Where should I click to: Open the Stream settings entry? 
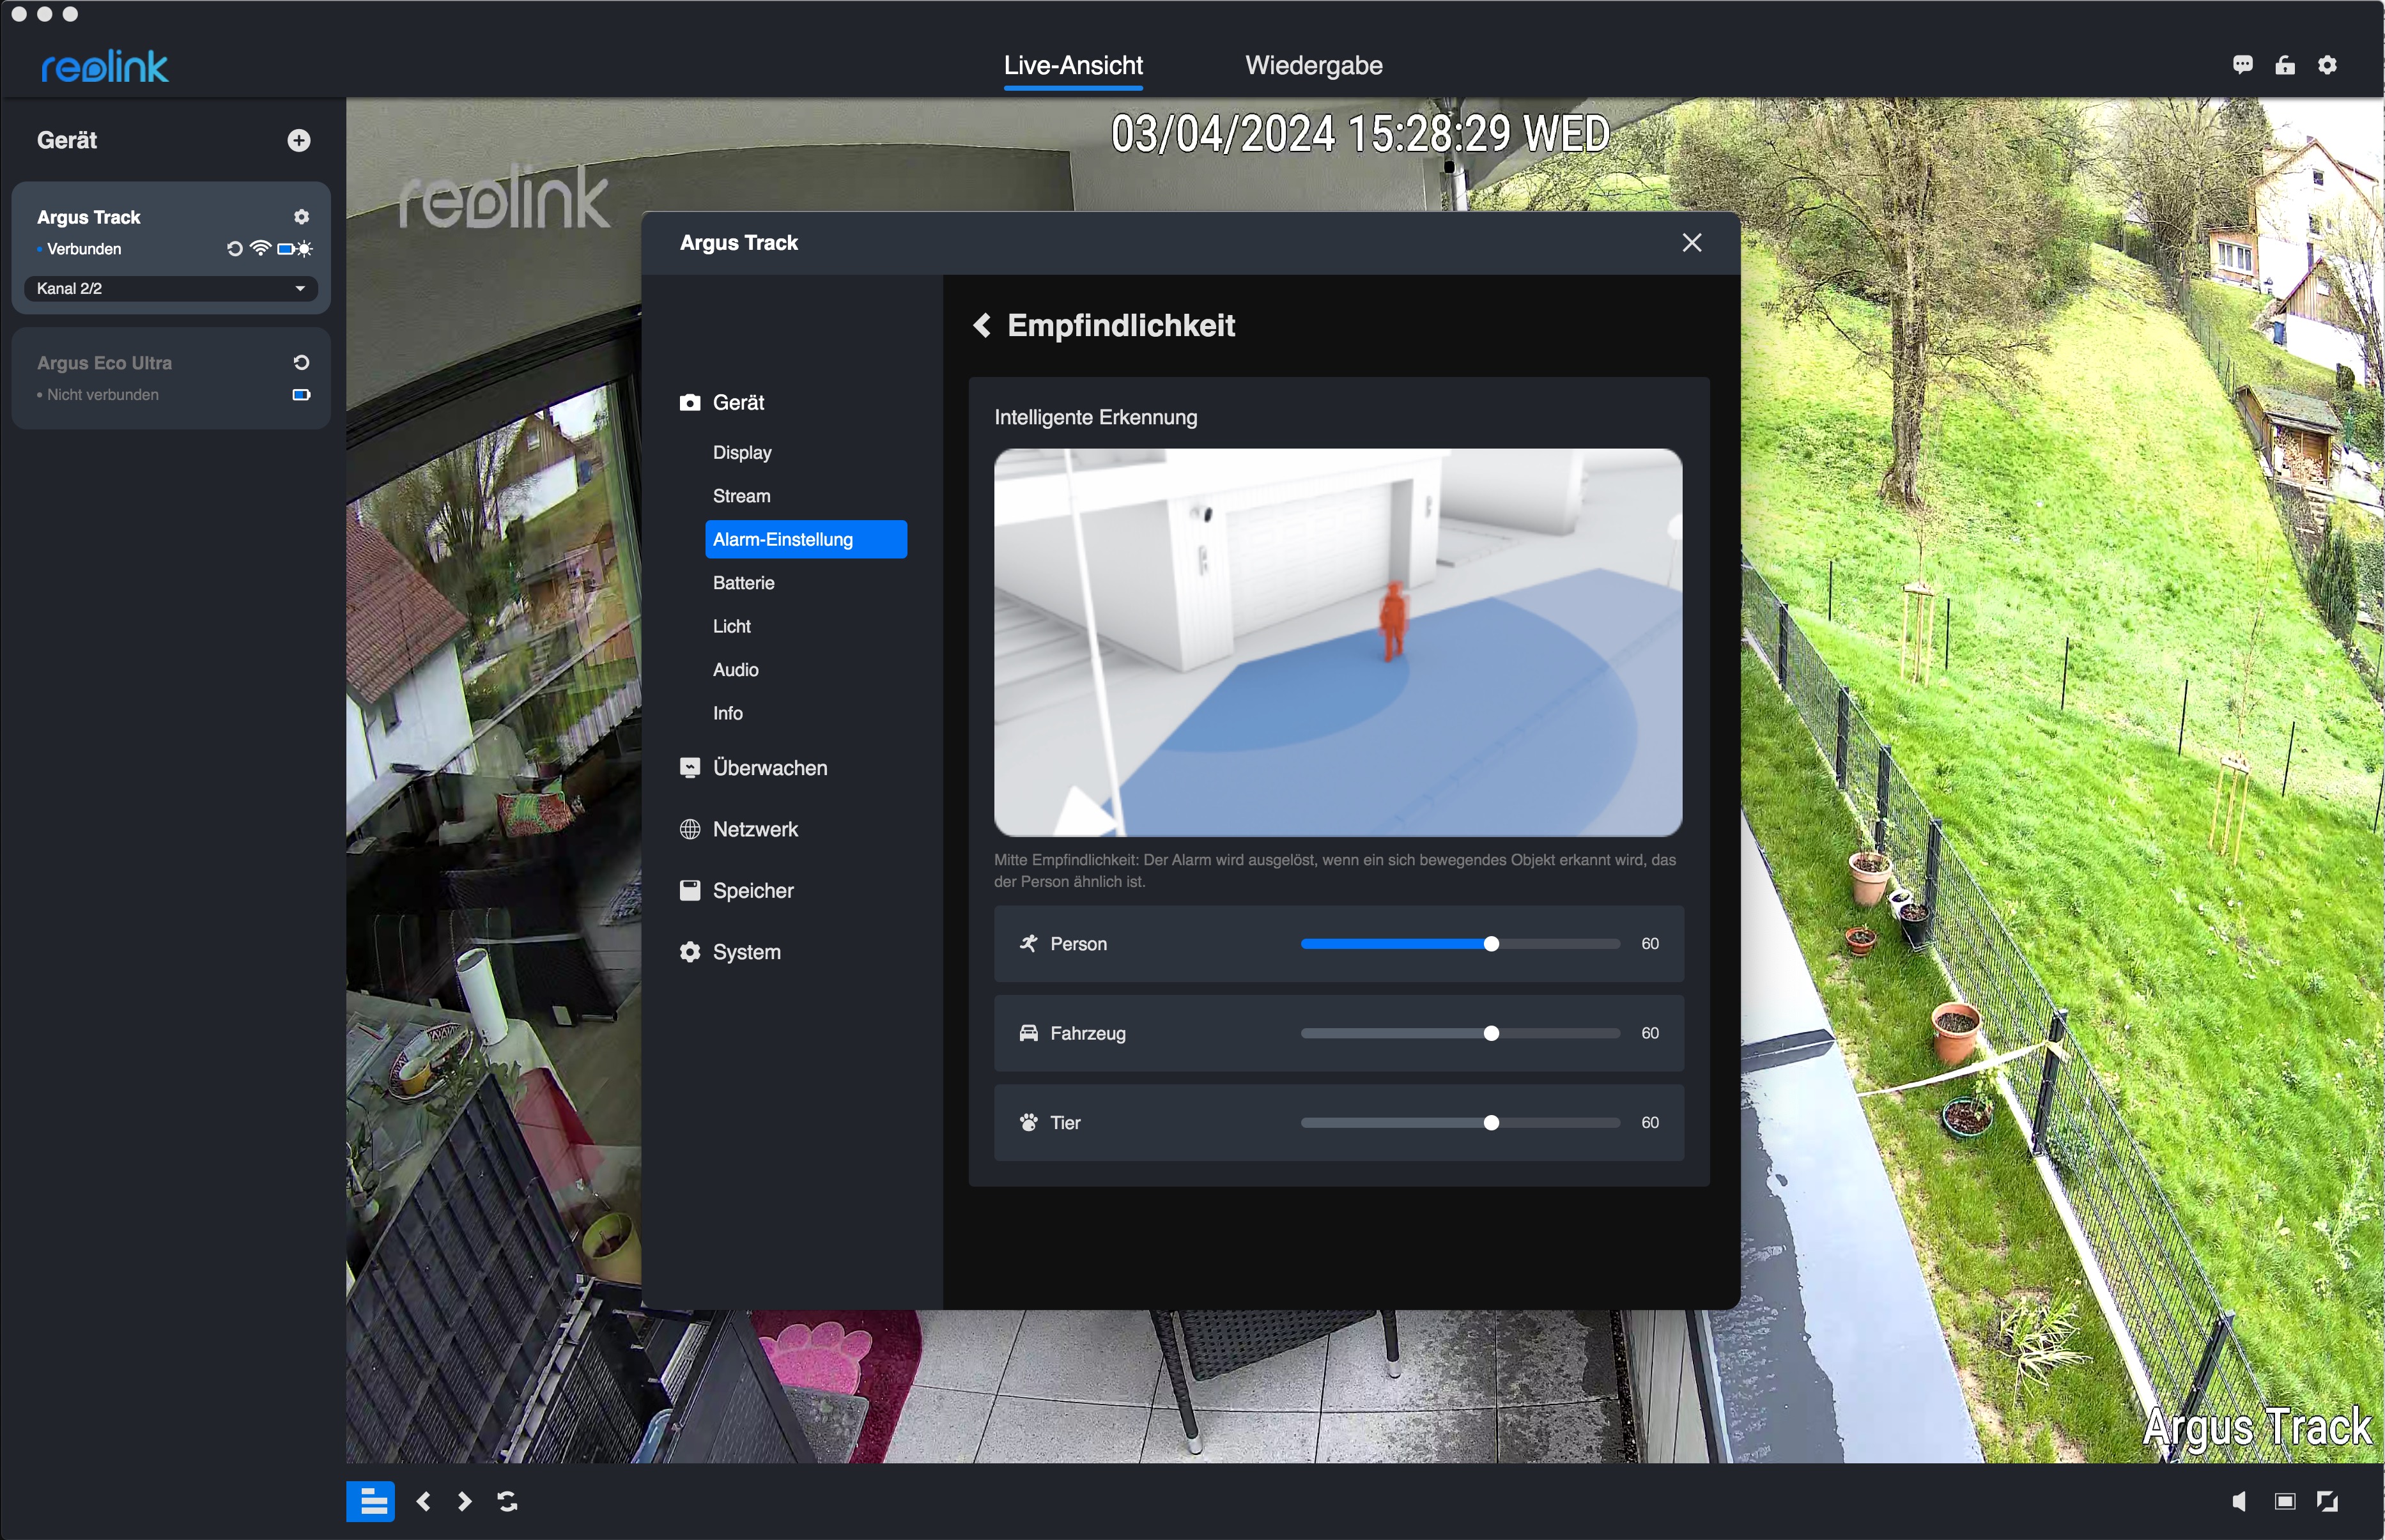(x=741, y=496)
